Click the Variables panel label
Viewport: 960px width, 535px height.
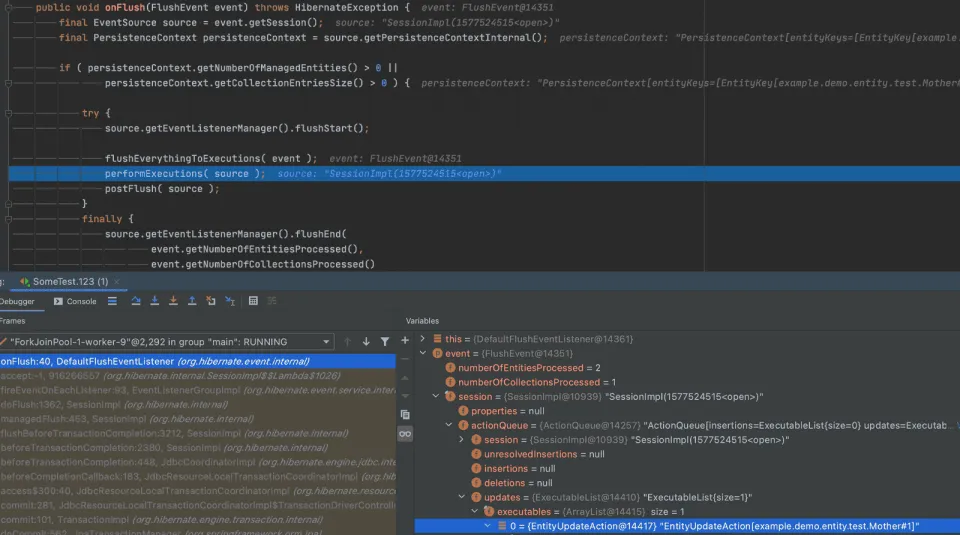tap(422, 321)
